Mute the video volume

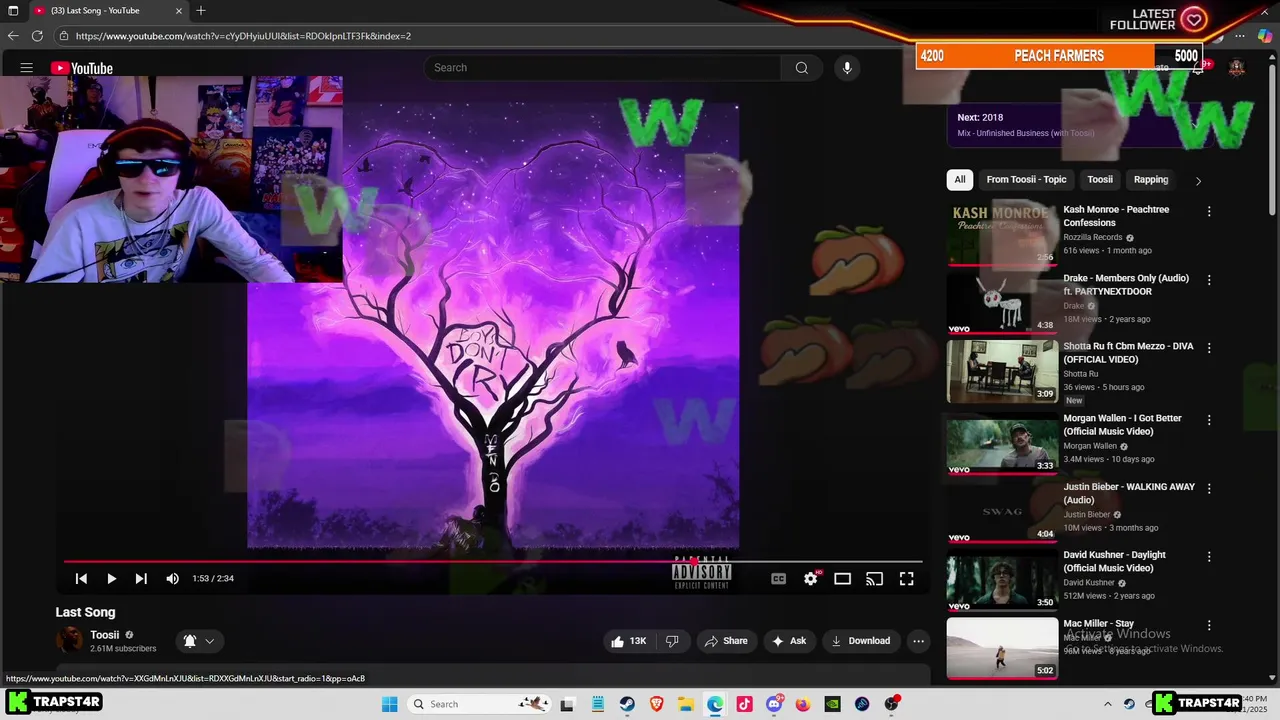pos(172,579)
